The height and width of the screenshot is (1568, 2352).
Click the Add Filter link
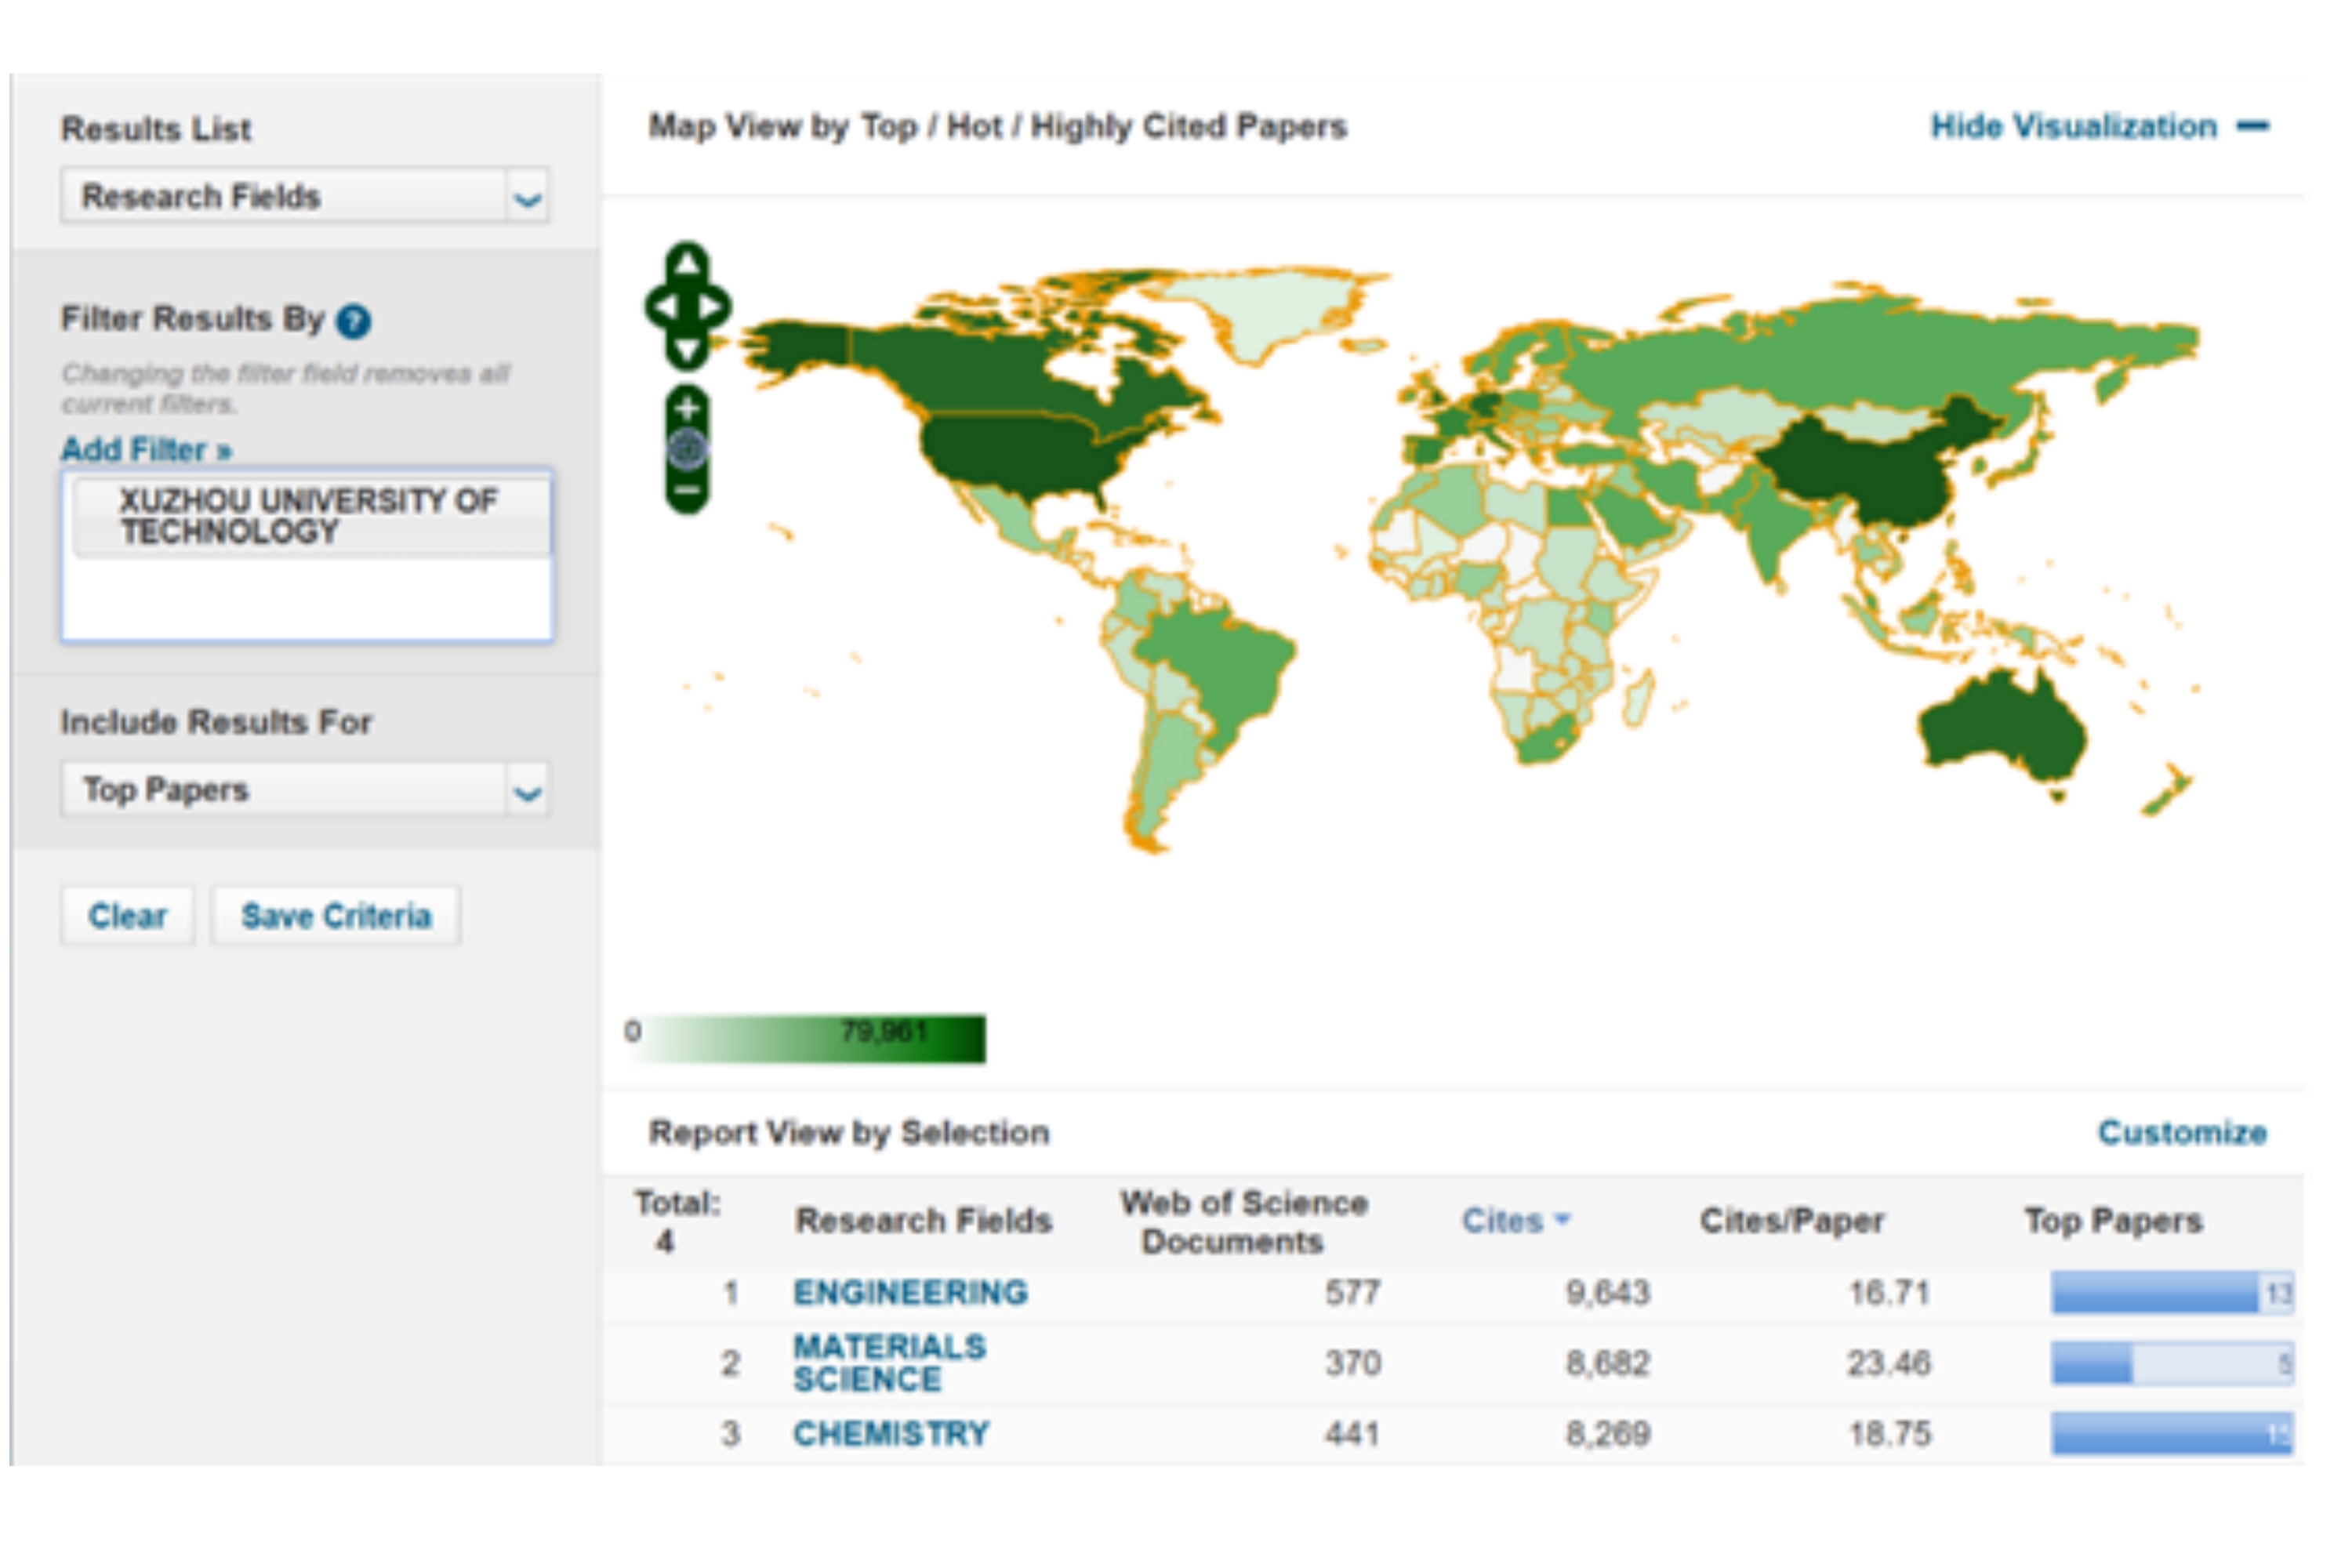pyautogui.click(x=146, y=449)
